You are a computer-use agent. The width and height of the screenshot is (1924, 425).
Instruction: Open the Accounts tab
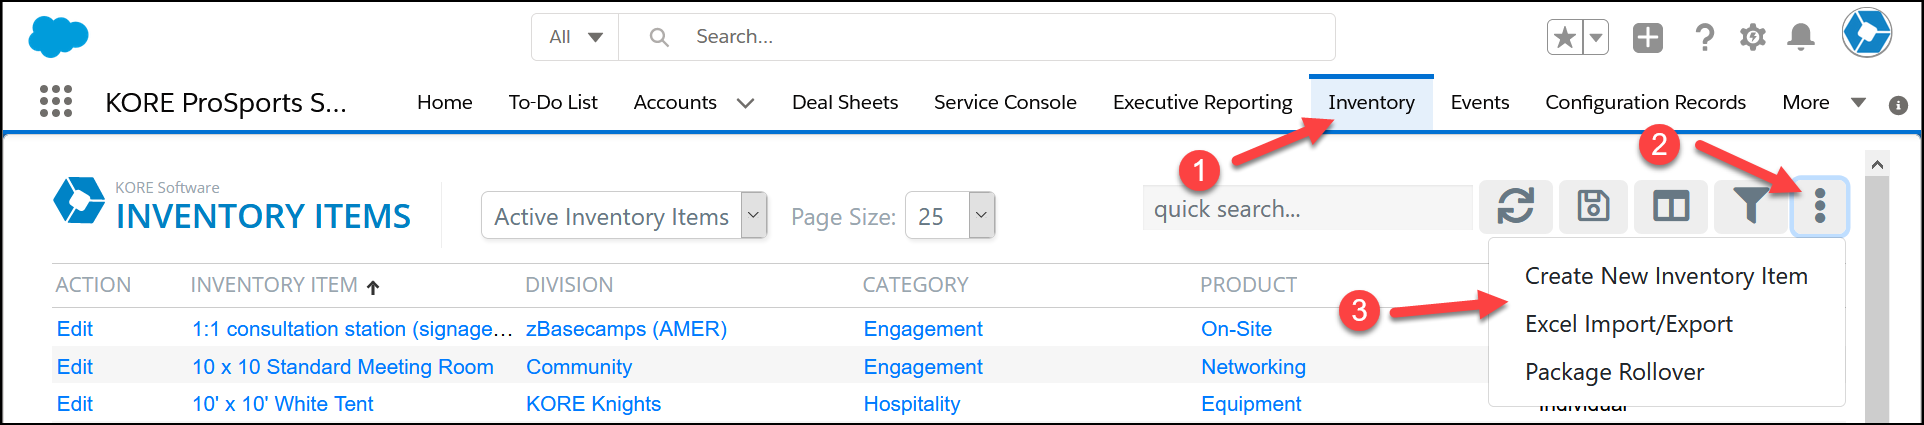click(675, 102)
